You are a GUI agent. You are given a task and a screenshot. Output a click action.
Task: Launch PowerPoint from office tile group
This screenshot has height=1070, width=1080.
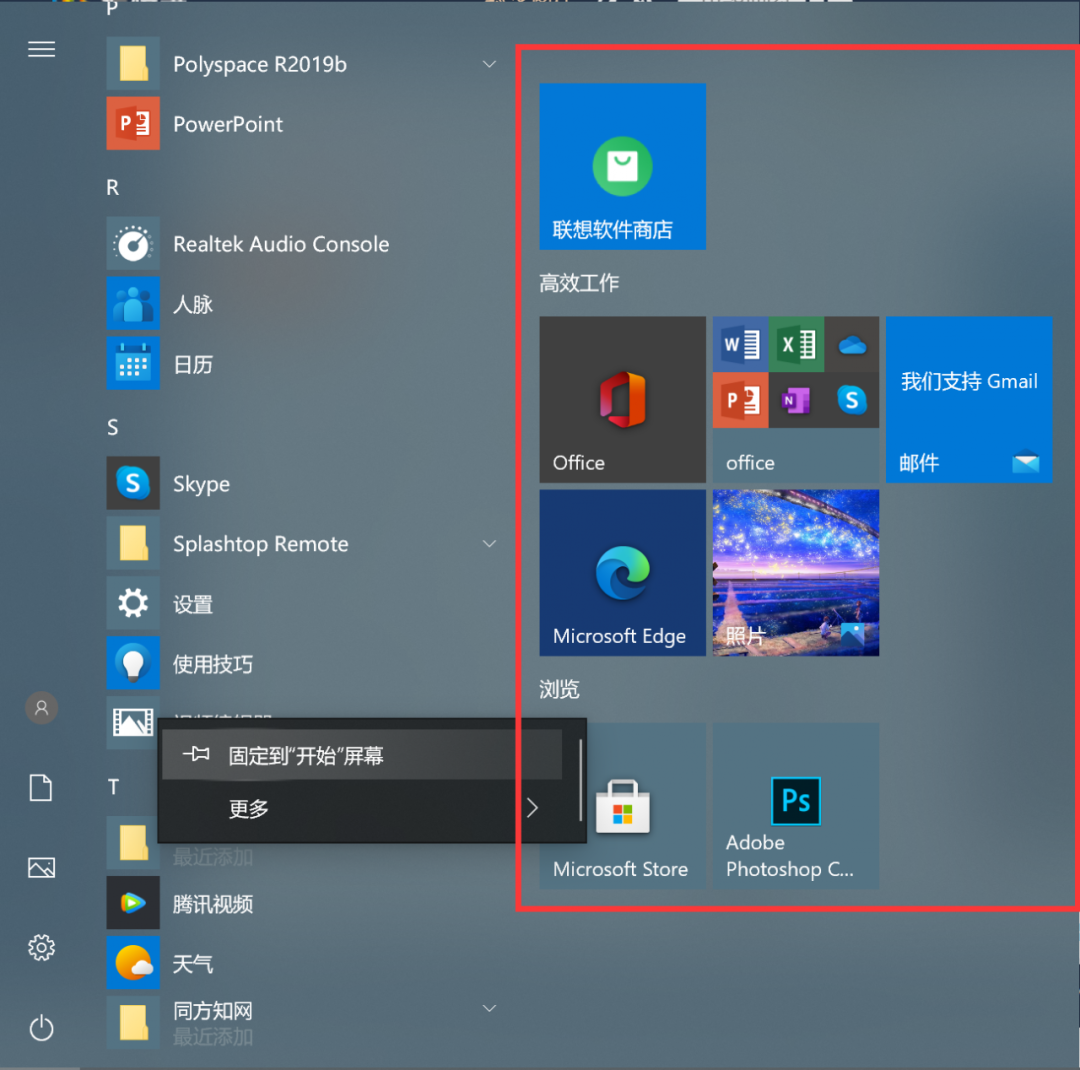point(740,400)
